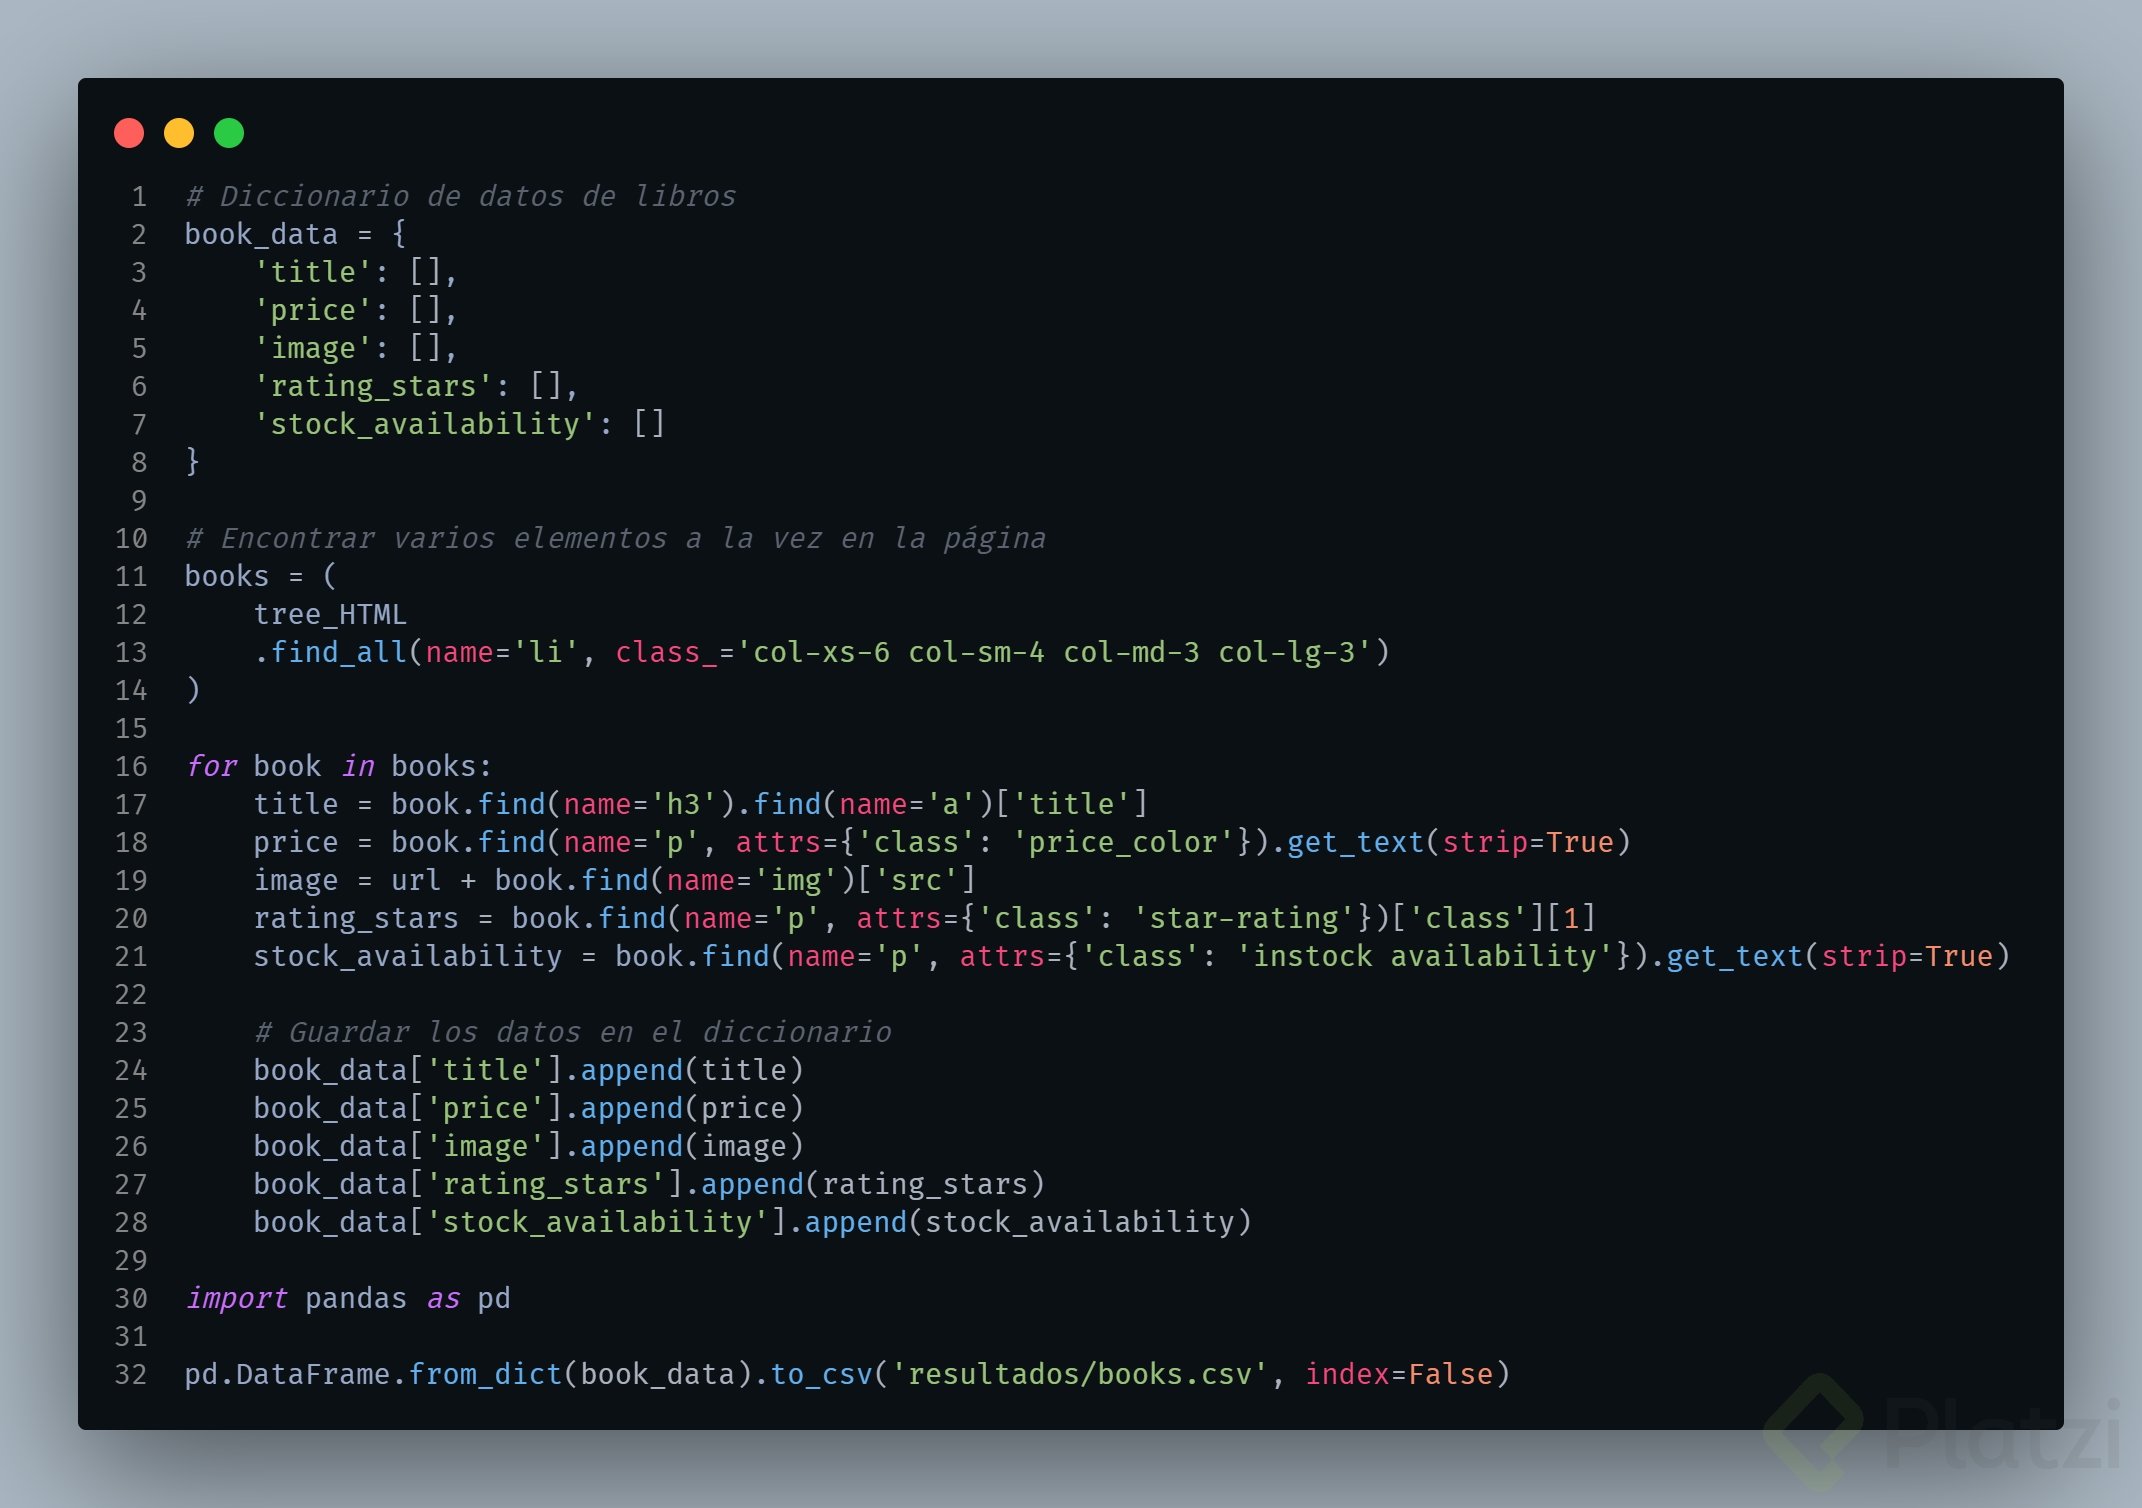
Task: Click line number 32
Action: 131,1375
